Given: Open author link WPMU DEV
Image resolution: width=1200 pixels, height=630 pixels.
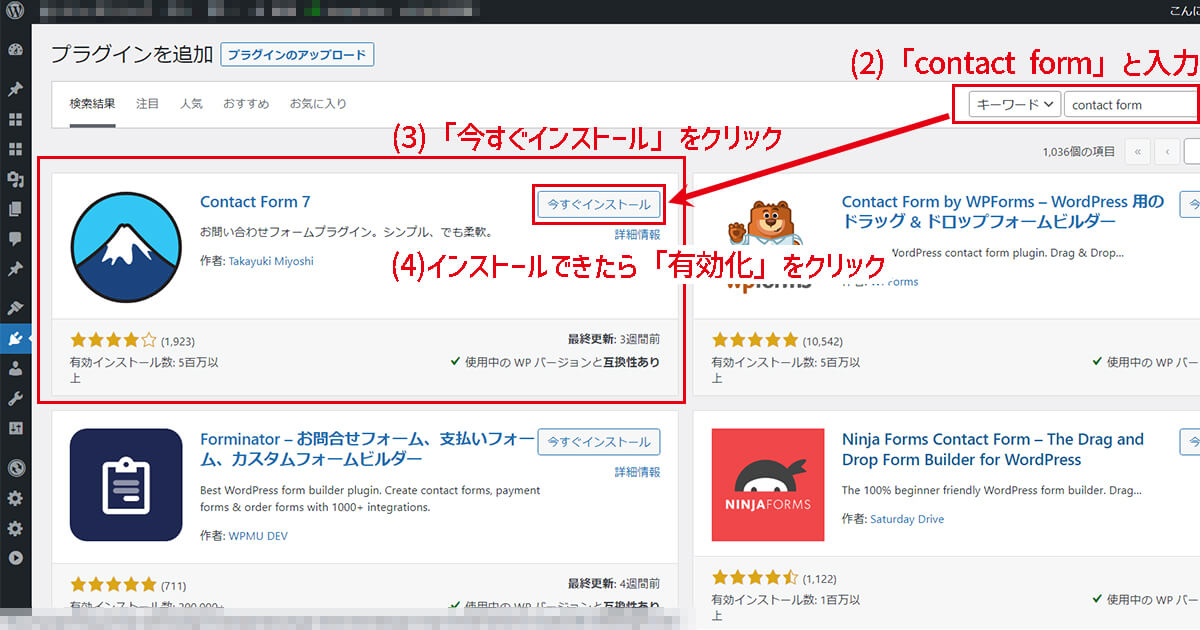Looking at the screenshot, I should pos(257,536).
